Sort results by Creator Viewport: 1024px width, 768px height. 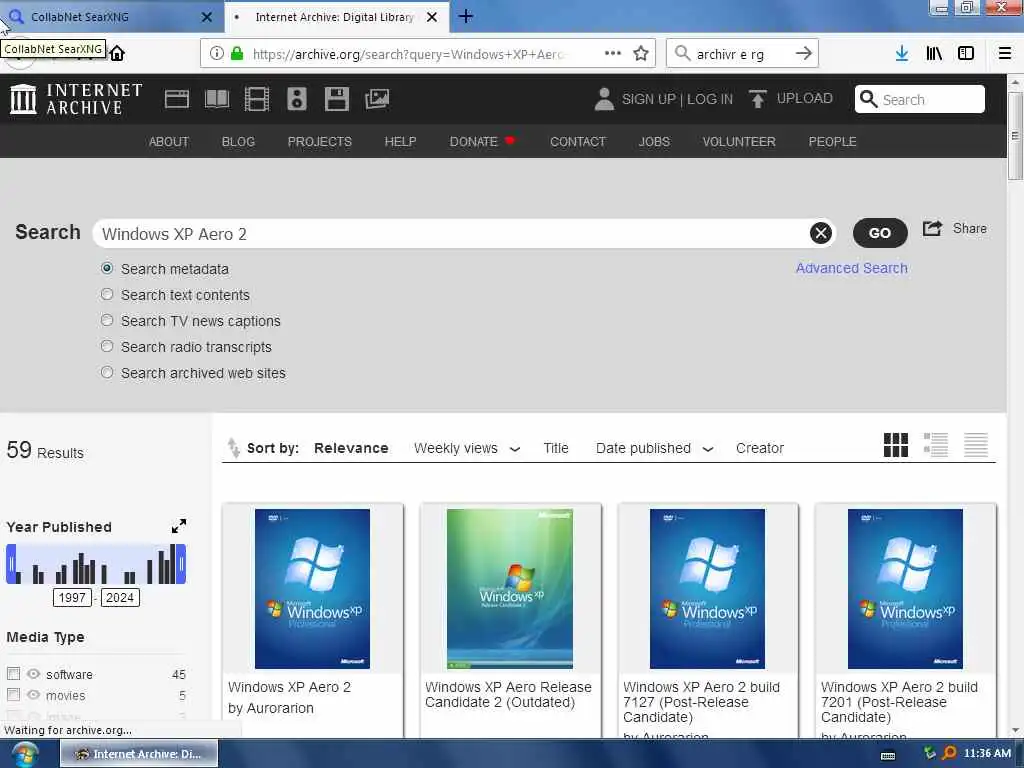tap(760, 448)
